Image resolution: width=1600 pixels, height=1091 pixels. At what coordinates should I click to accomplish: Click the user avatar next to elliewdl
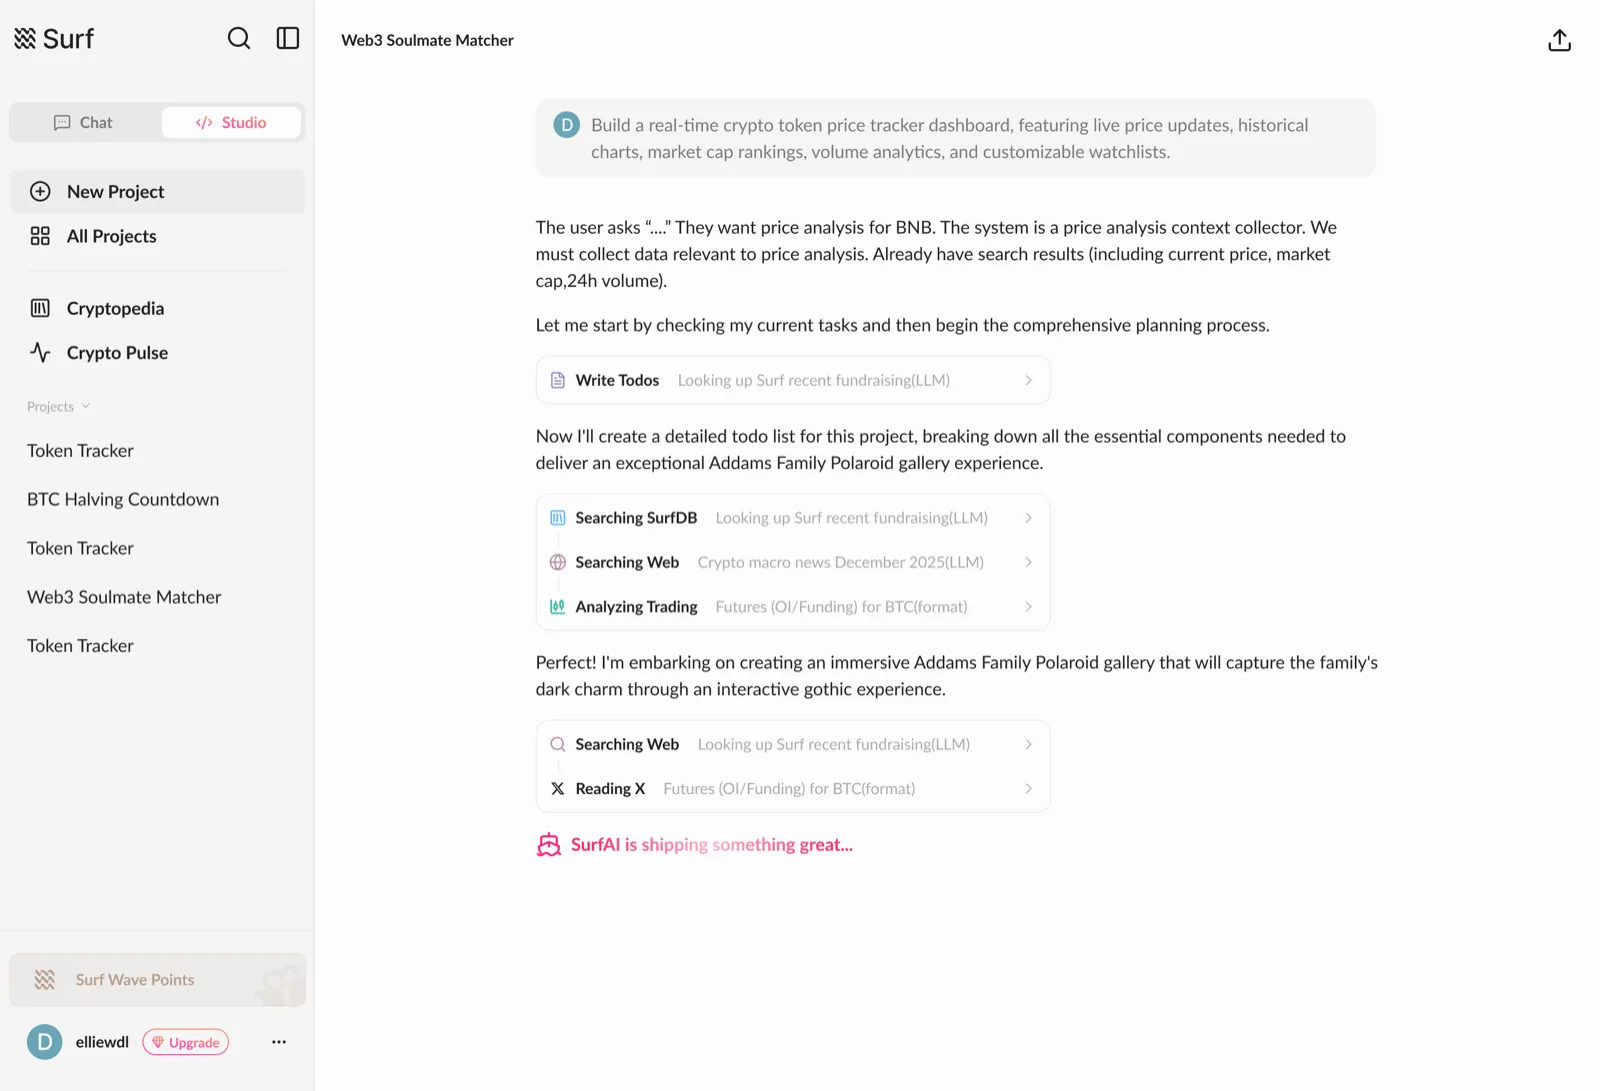44,1042
